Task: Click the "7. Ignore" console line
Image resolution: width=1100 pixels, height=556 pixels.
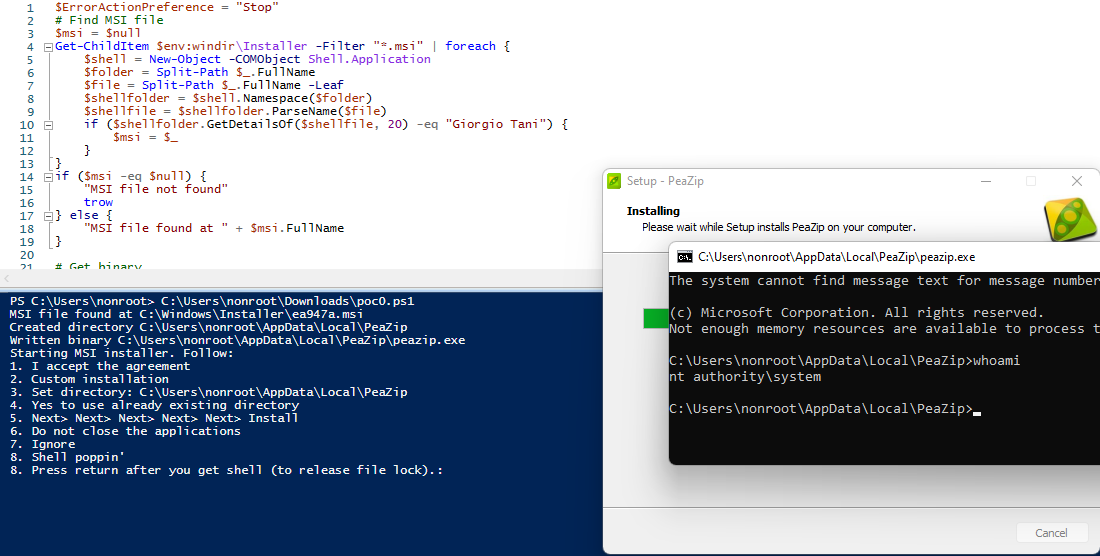Action: point(42,444)
